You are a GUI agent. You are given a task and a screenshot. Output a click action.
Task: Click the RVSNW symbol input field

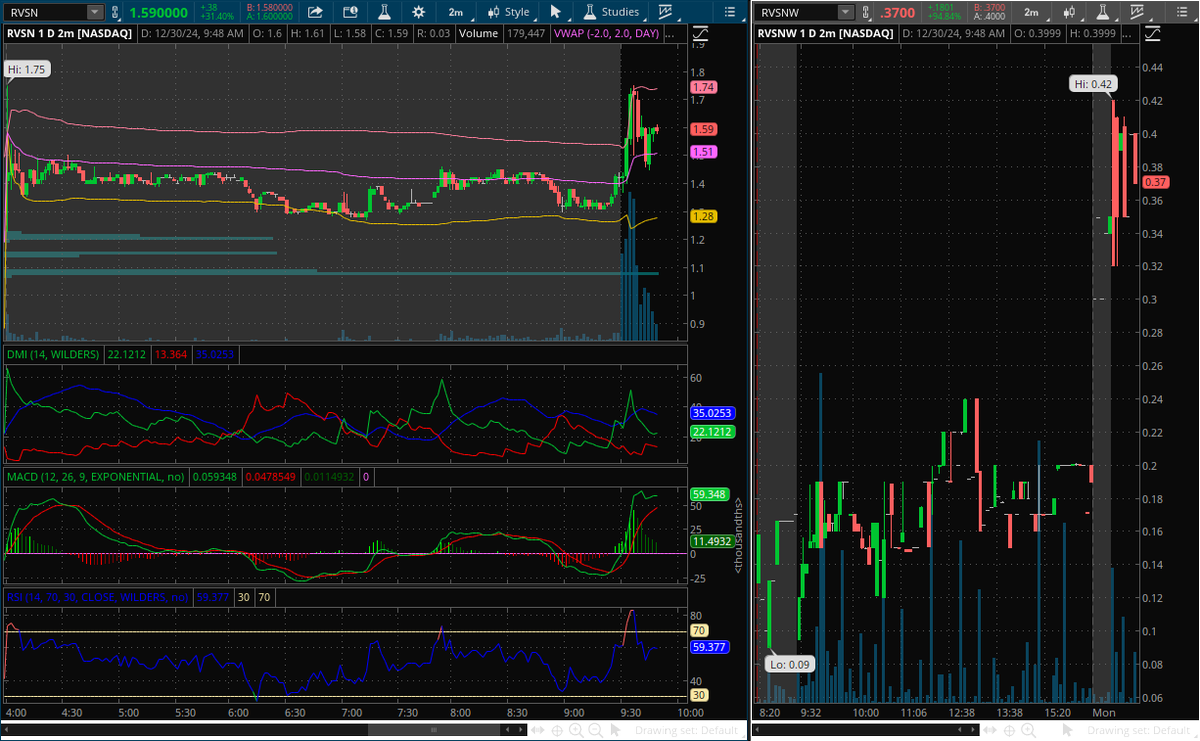tap(797, 12)
